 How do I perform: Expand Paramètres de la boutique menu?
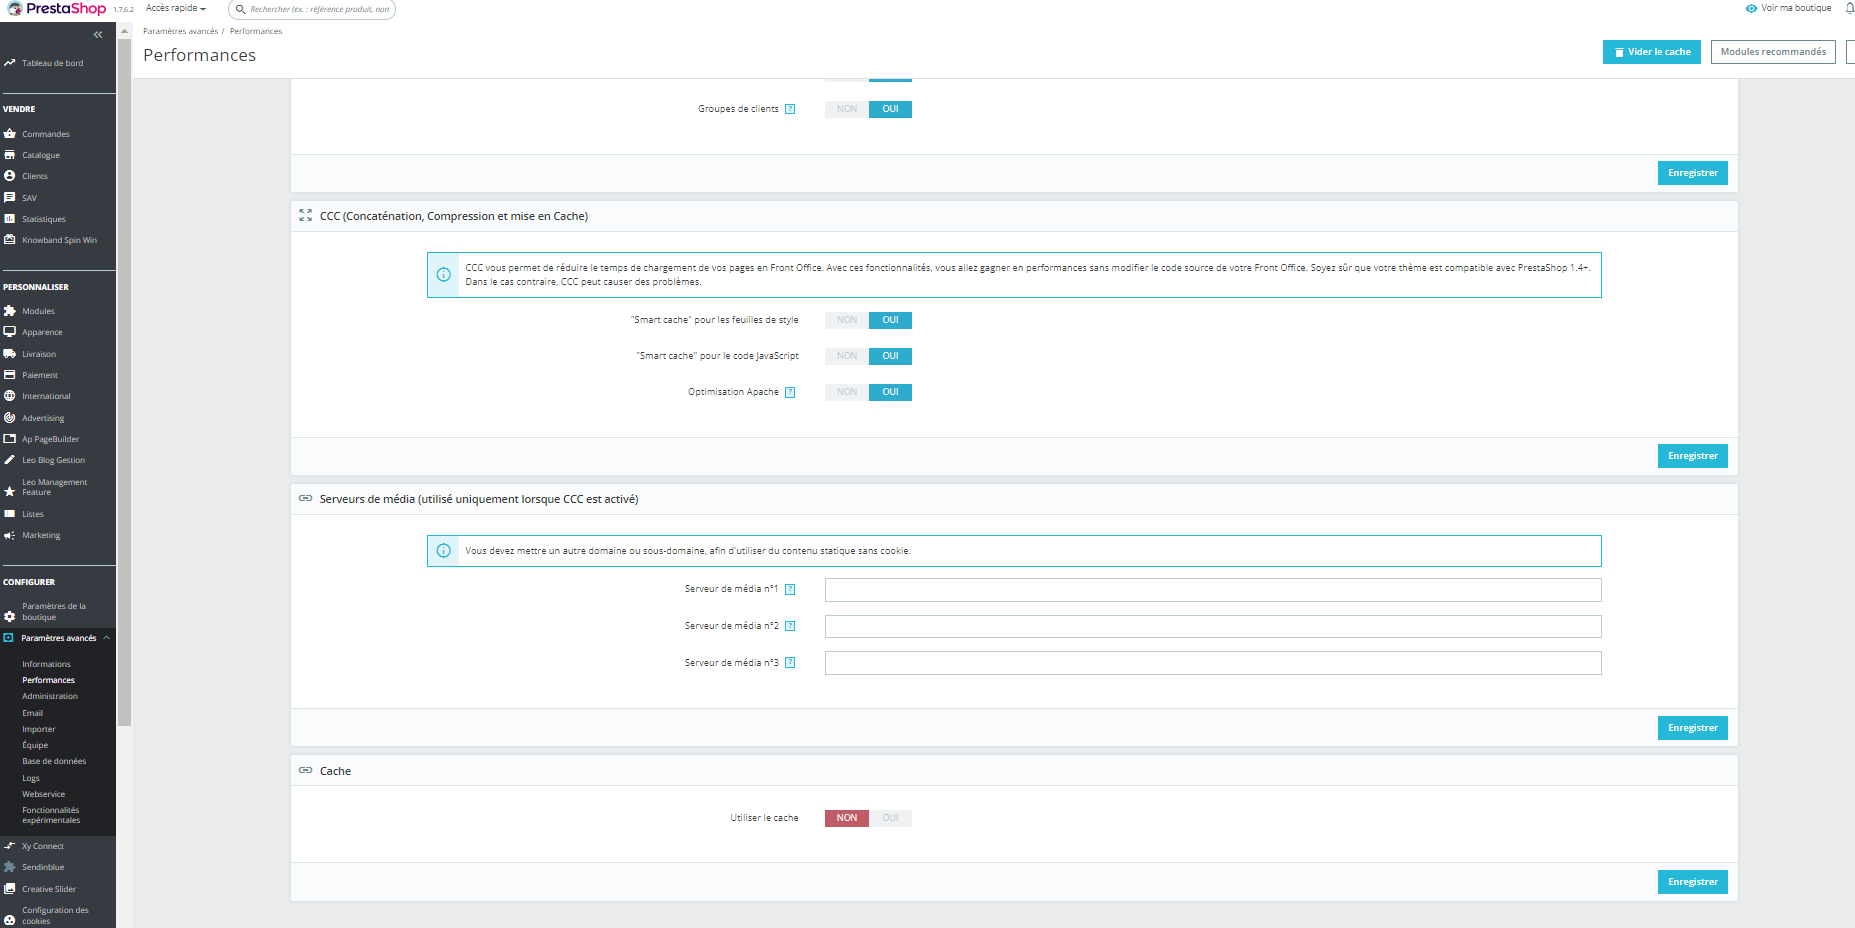click(x=56, y=612)
